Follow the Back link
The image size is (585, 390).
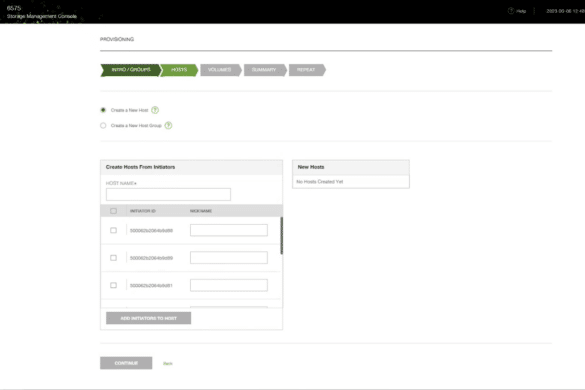[168, 364]
